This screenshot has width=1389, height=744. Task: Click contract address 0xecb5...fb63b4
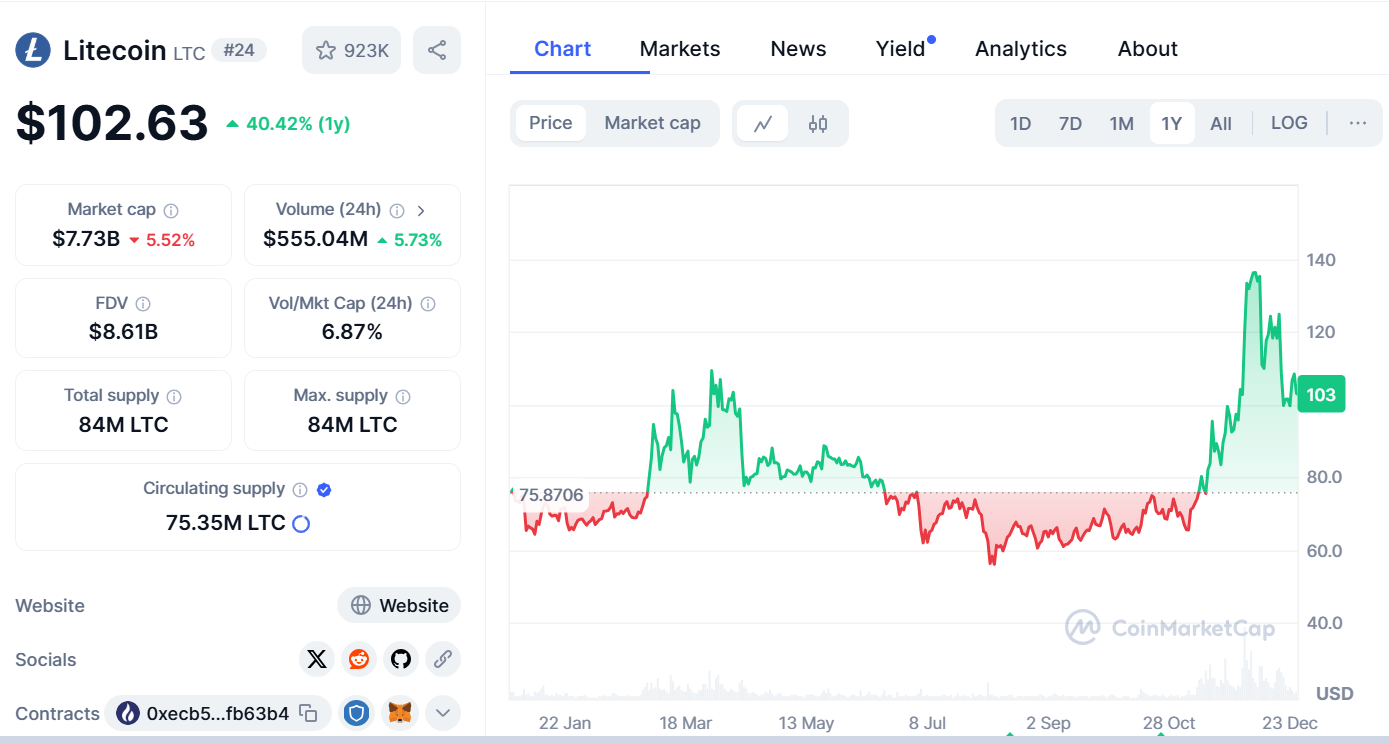(218, 713)
